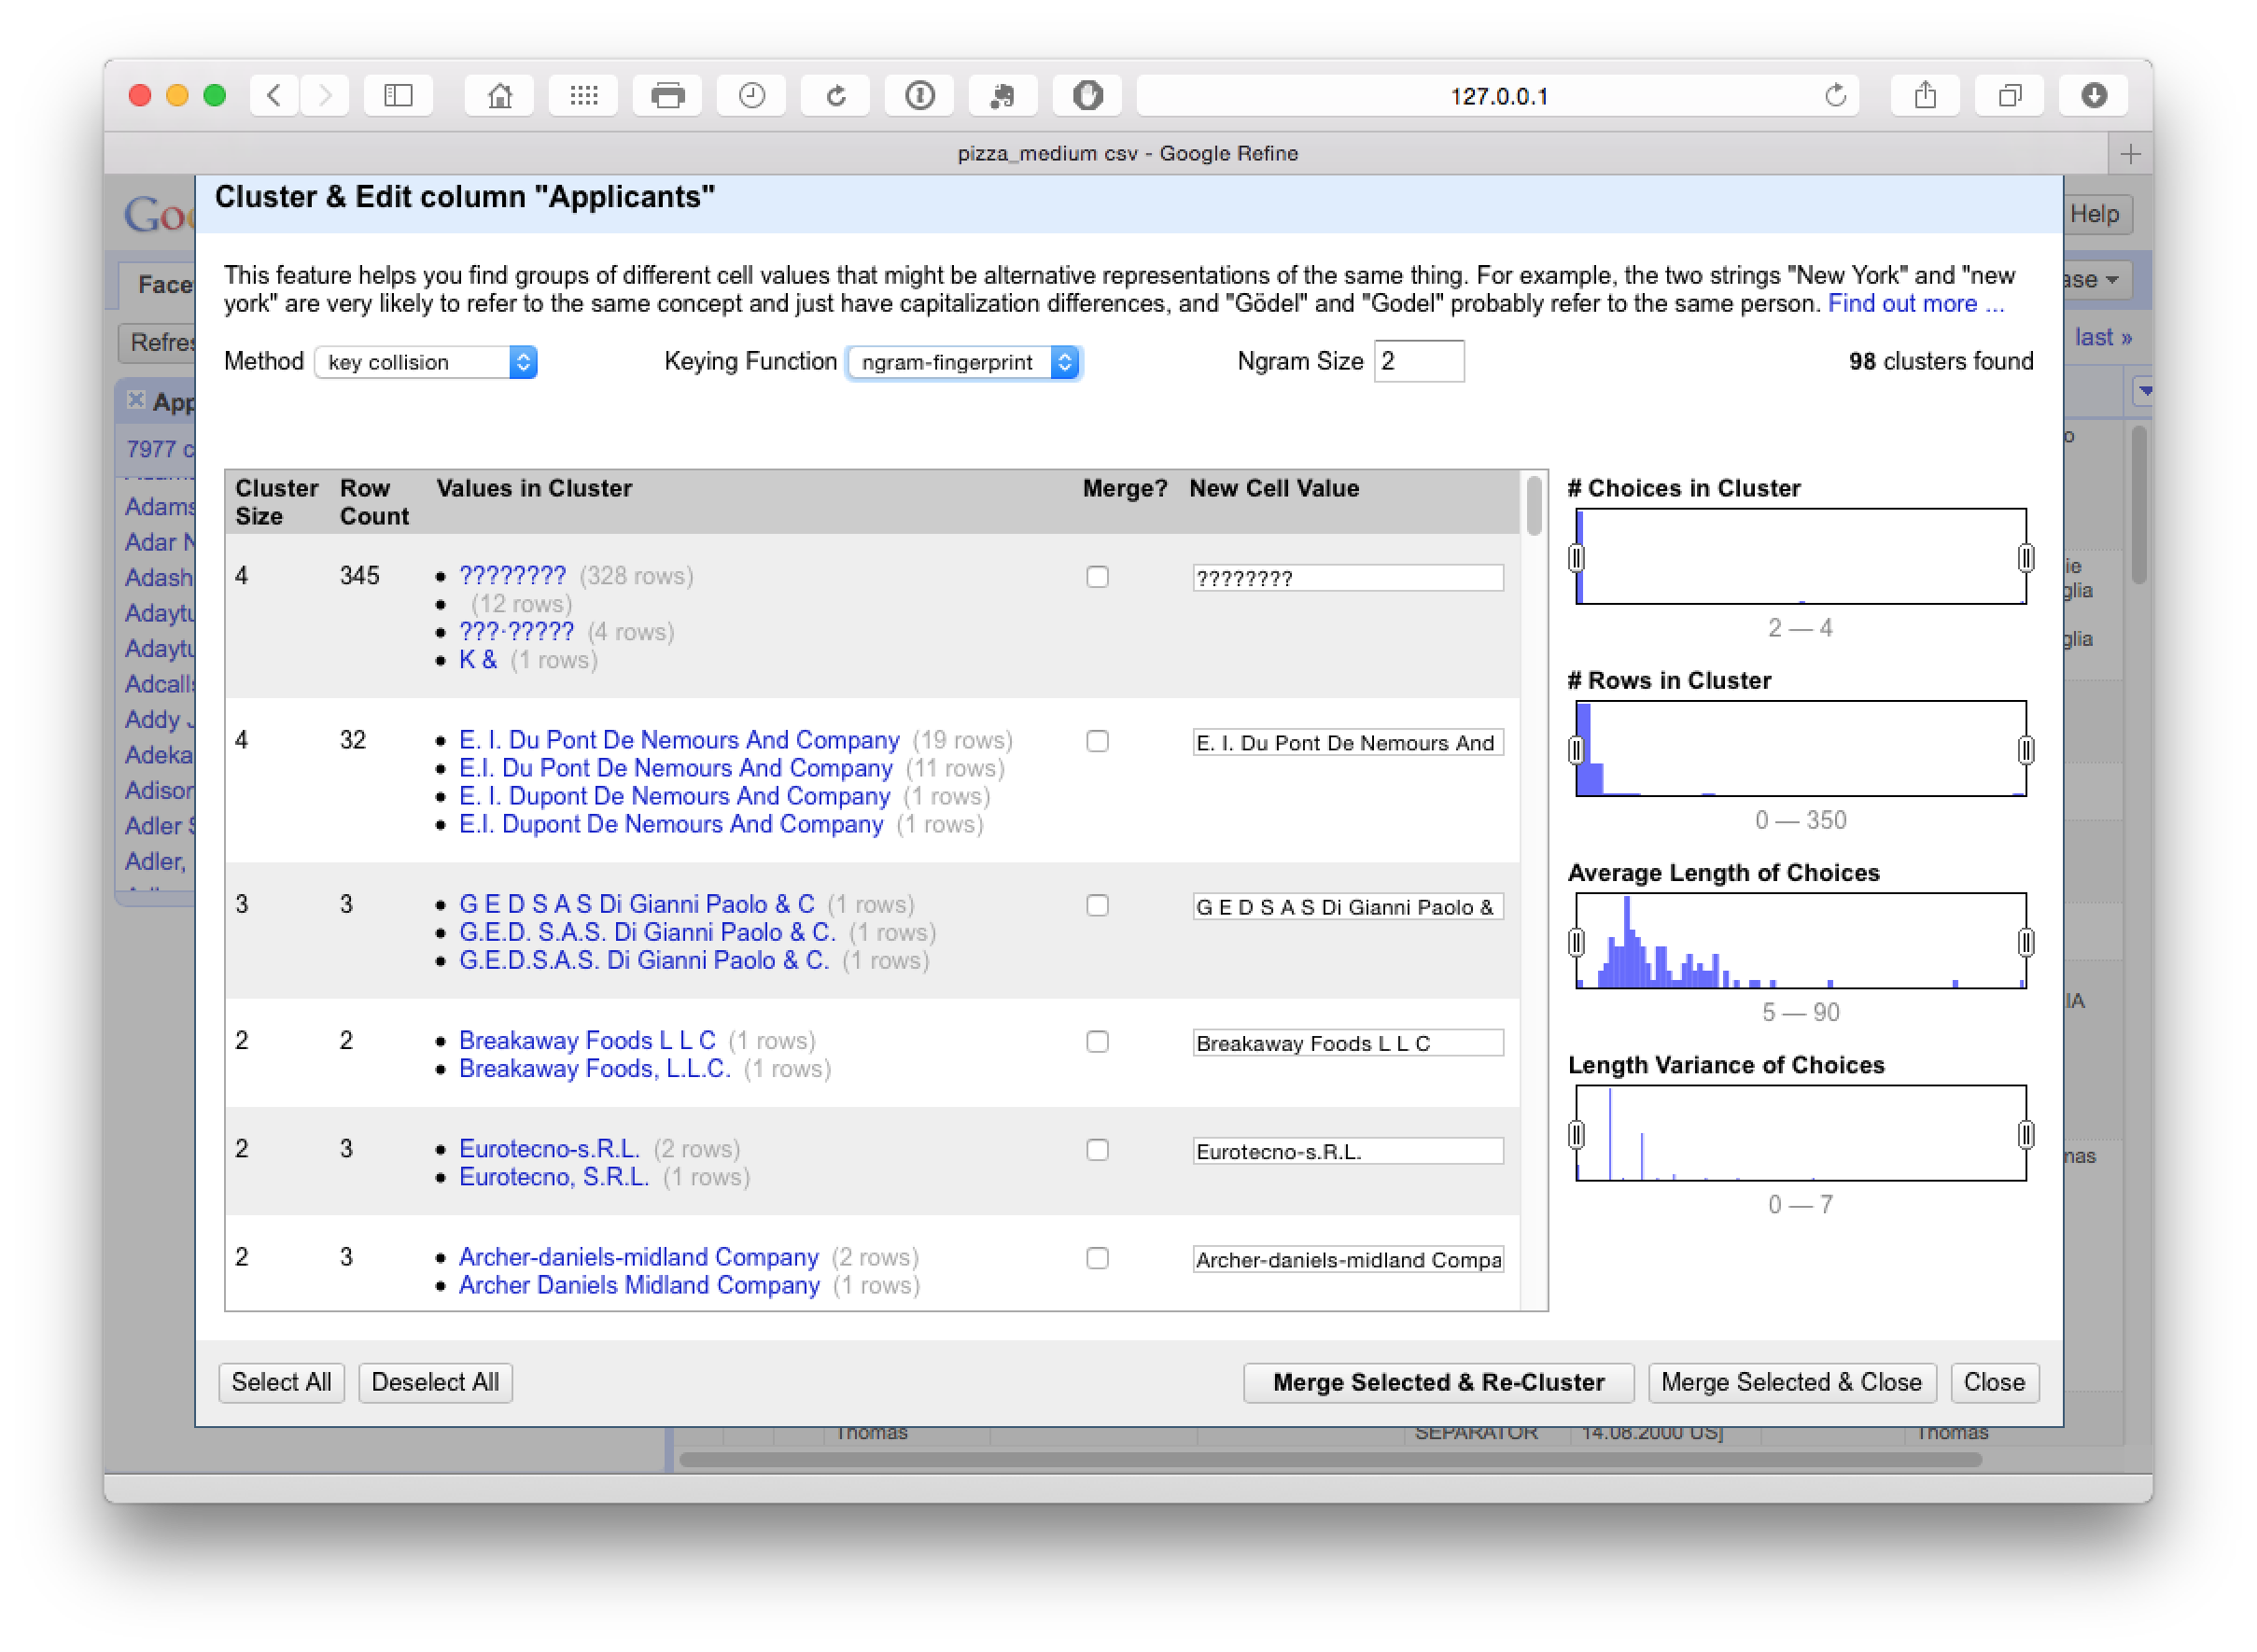2257x1652 pixels.
Task: Open the 1Password toolbar icon
Action: point(919,96)
